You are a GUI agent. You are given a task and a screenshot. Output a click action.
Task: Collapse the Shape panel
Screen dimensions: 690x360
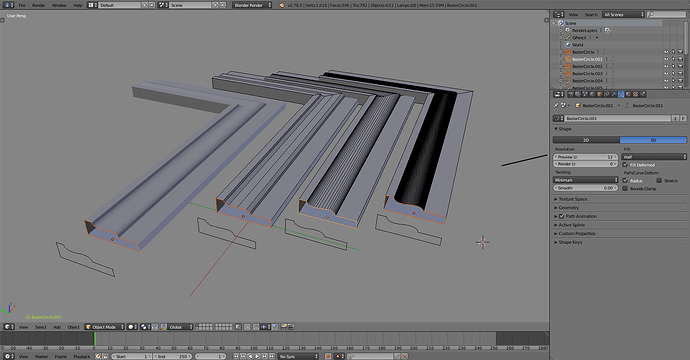coord(562,129)
